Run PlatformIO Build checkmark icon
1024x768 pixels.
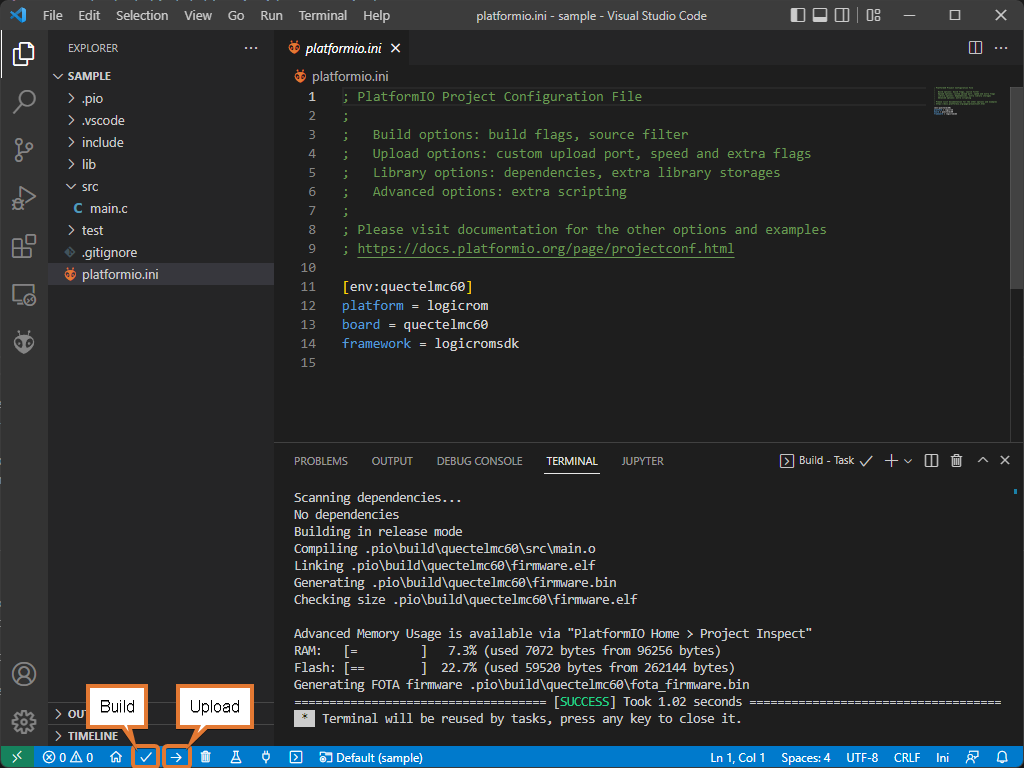coord(146,758)
